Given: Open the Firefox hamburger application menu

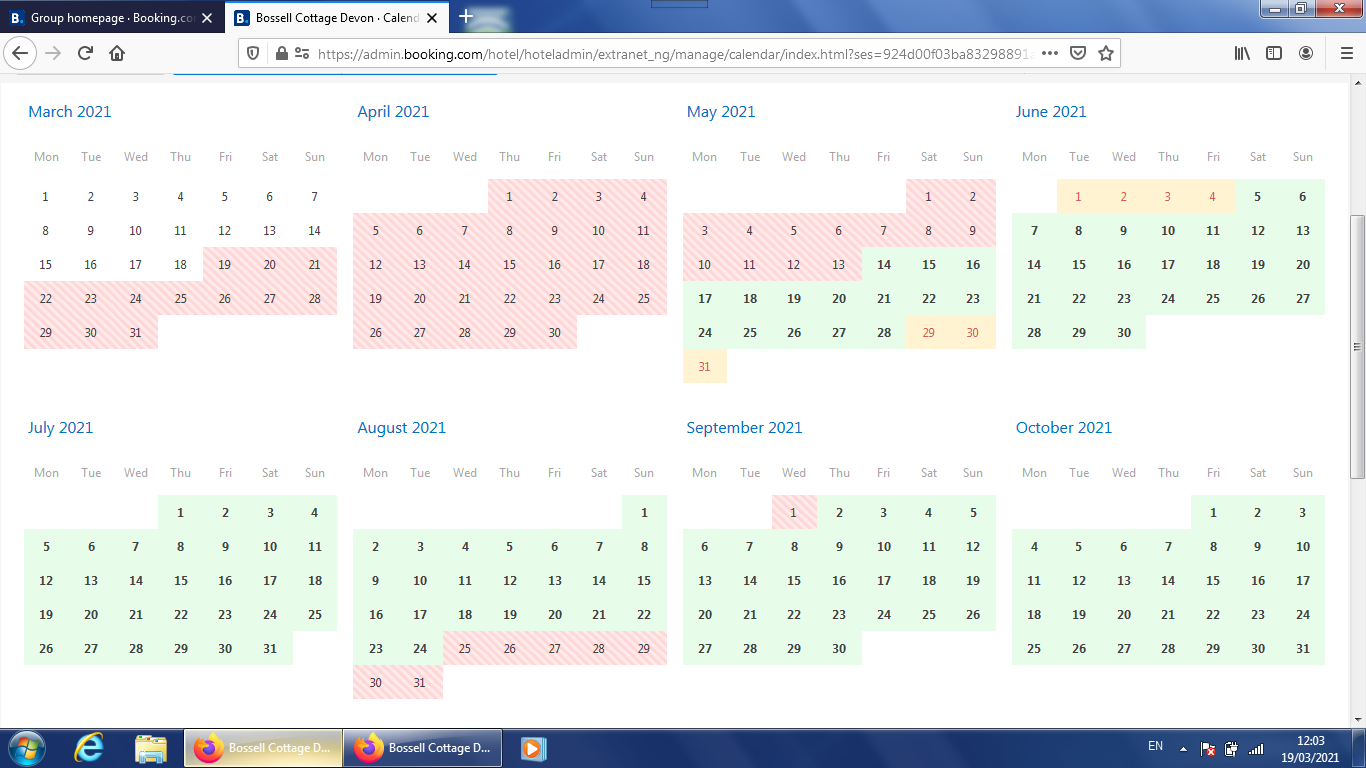Looking at the screenshot, I should point(1346,54).
